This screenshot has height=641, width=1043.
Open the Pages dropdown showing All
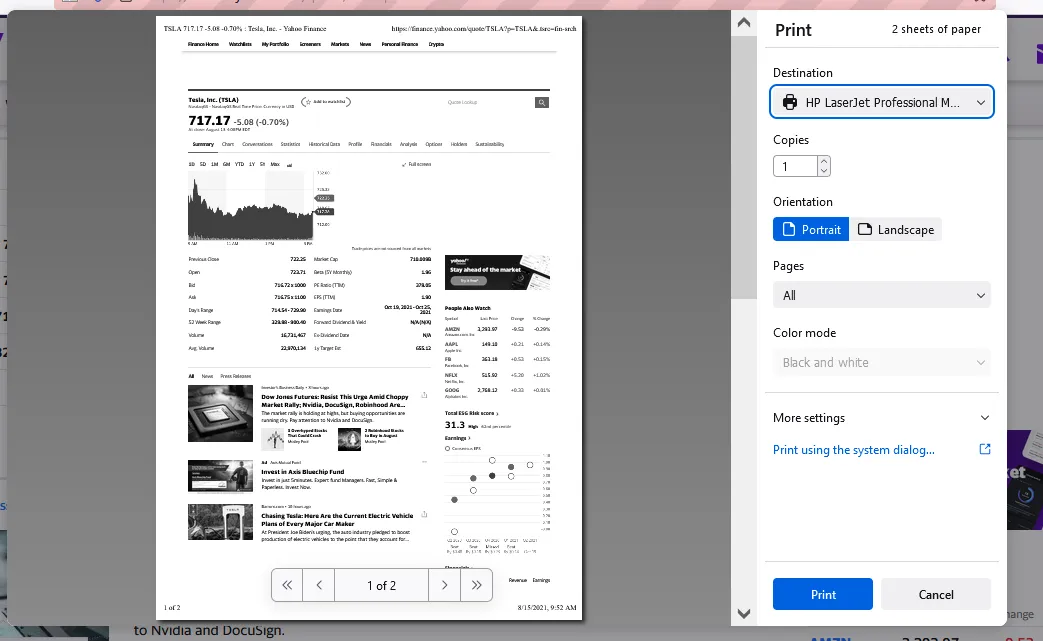click(x=882, y=295)
